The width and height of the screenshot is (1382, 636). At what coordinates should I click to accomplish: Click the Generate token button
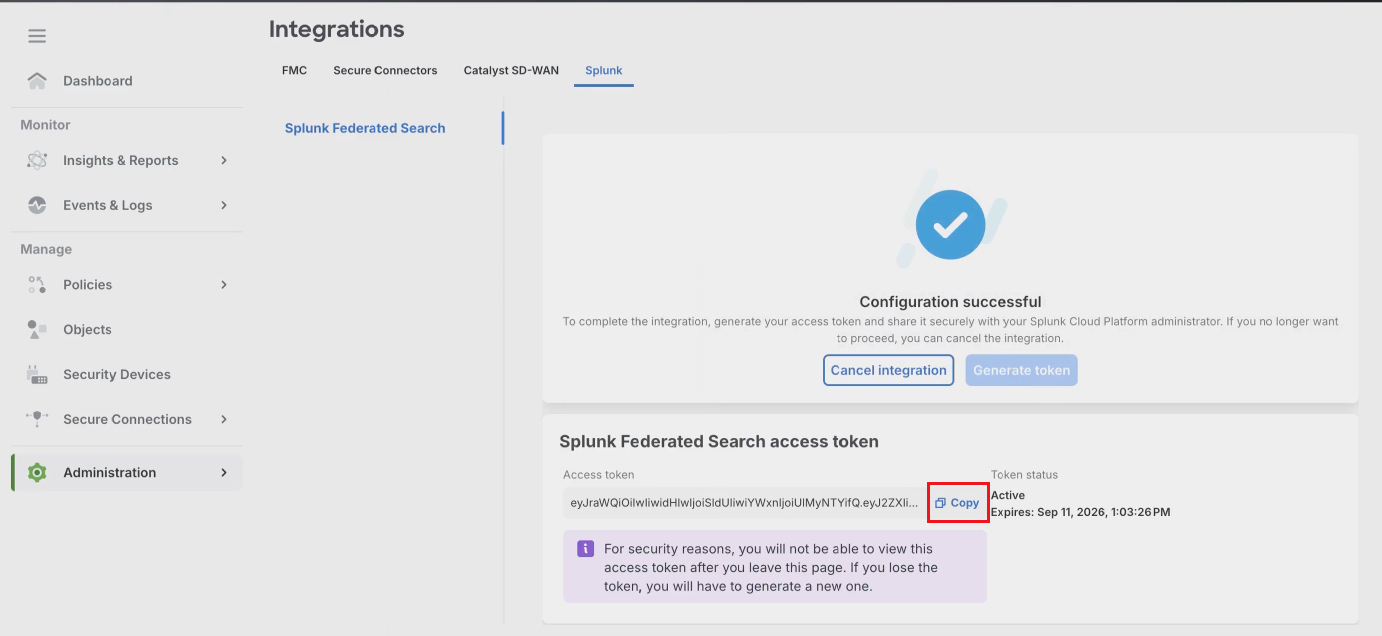1021,370
